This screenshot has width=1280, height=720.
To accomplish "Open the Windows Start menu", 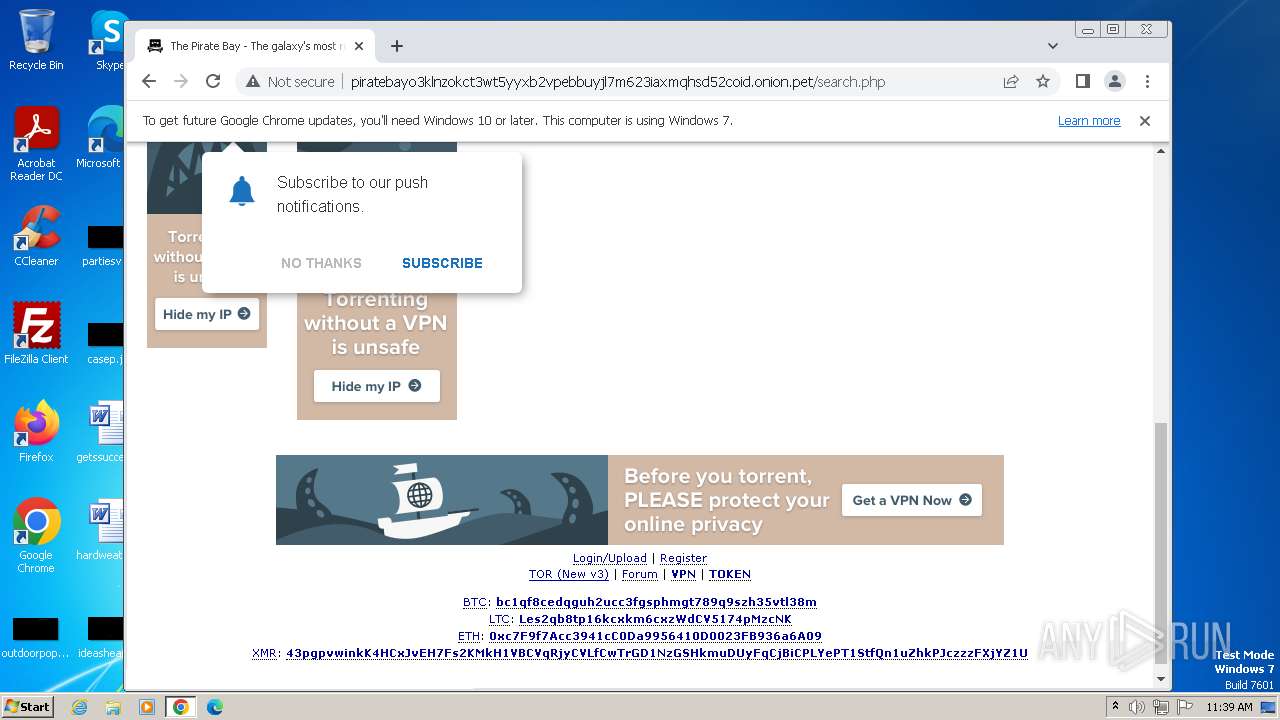I will [x=28, y=706].
